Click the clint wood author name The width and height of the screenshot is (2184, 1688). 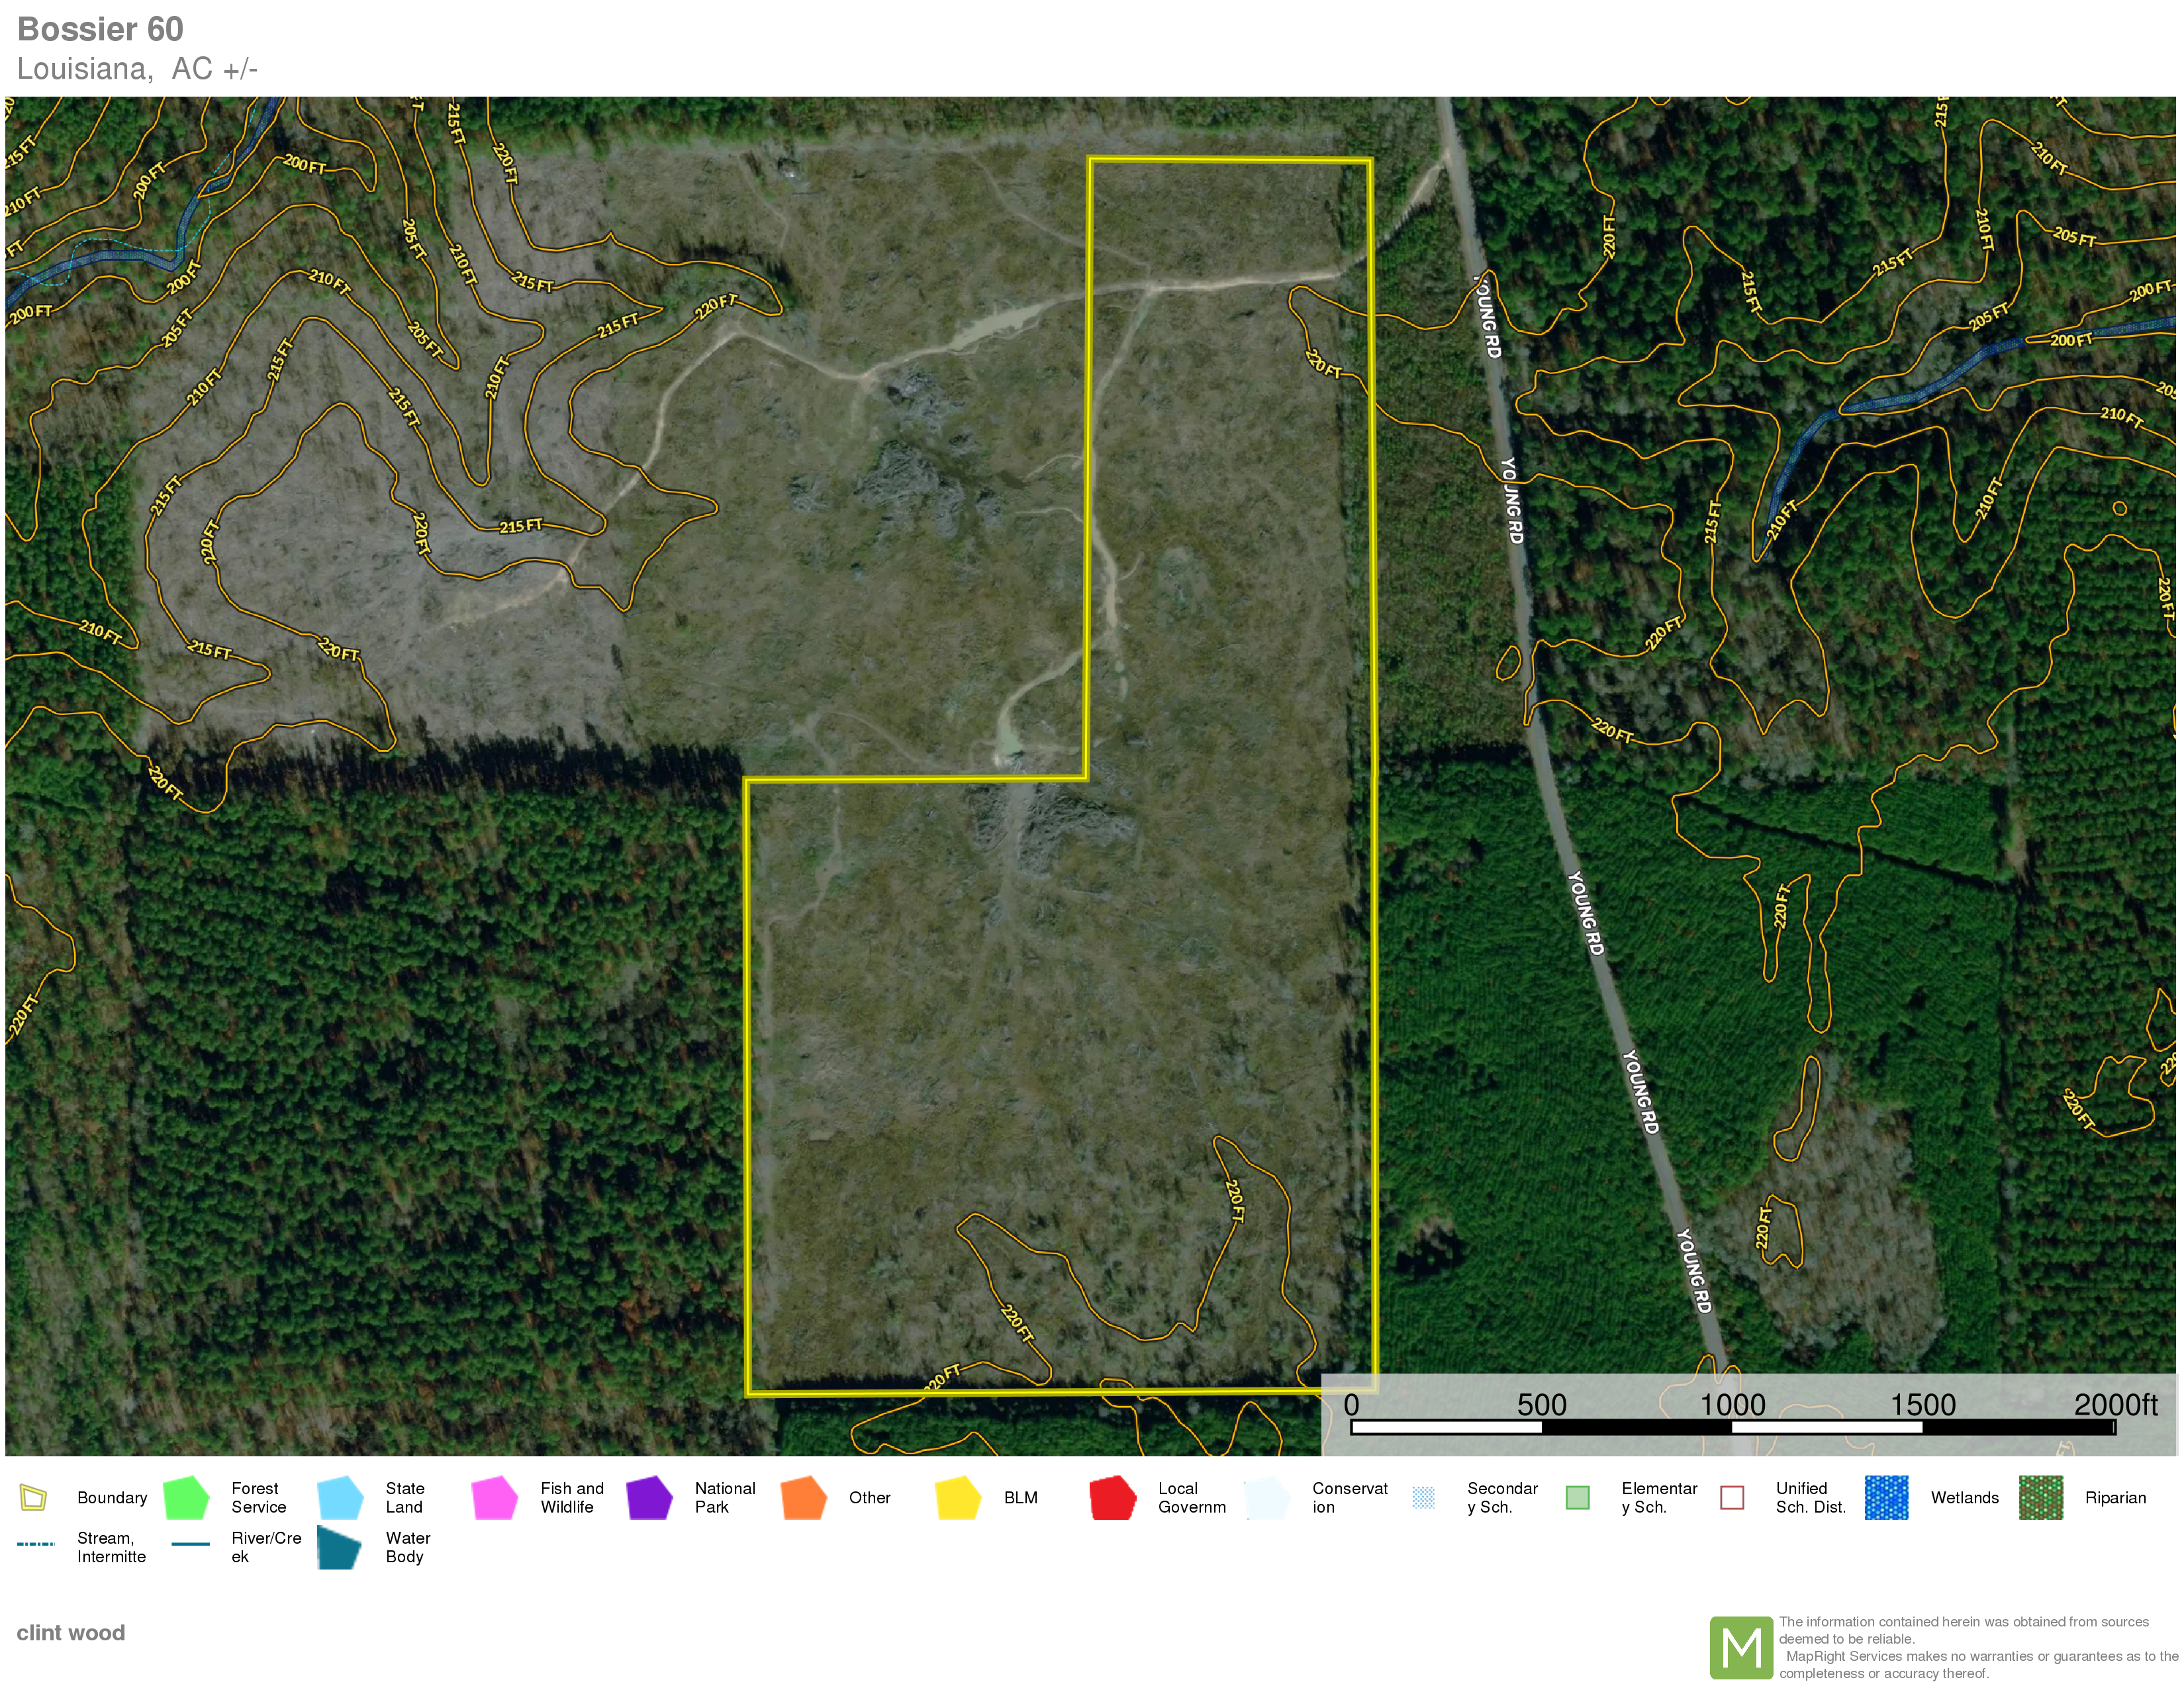click(x=70, y=1633)
